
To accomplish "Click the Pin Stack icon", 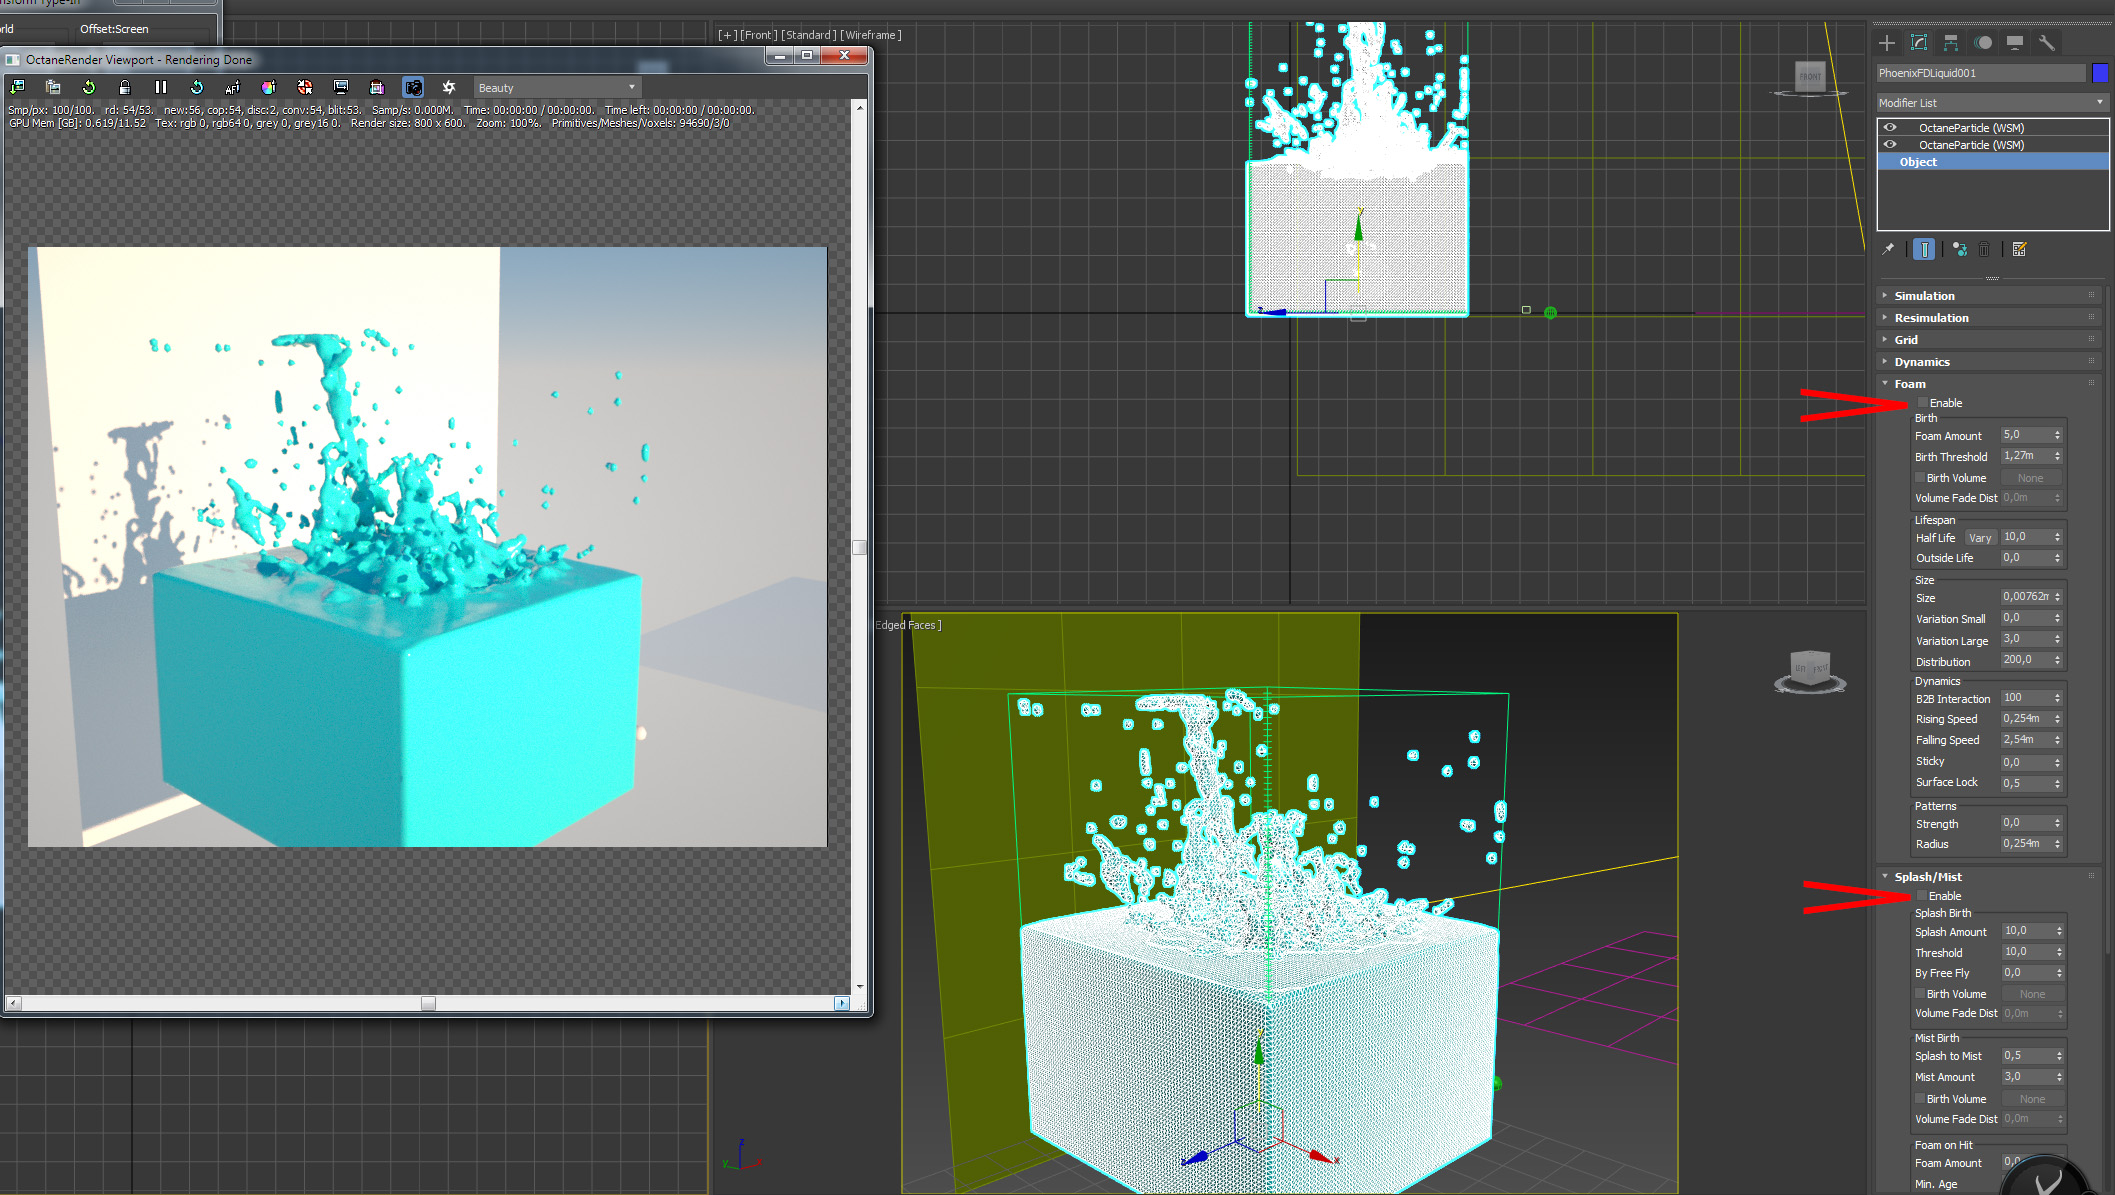I will pyautogui.click(x=1888, y=250).
